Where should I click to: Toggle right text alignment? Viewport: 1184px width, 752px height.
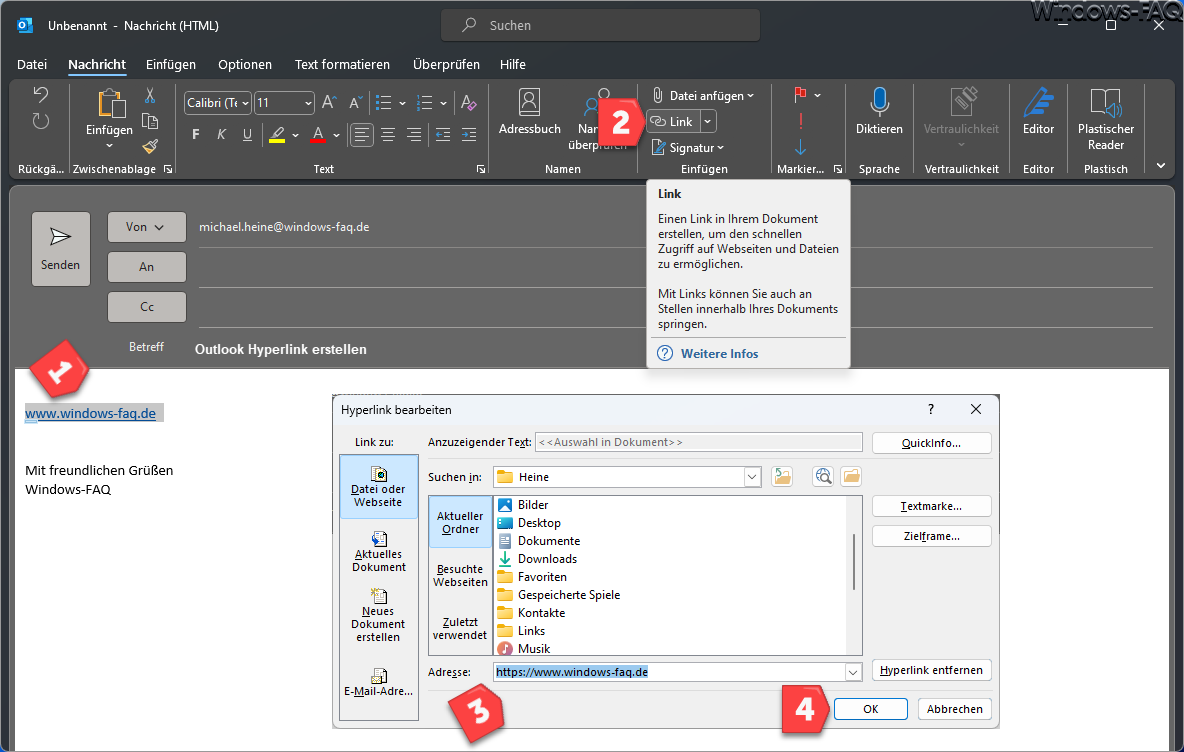pyautogui.click(x=414, y=135)
